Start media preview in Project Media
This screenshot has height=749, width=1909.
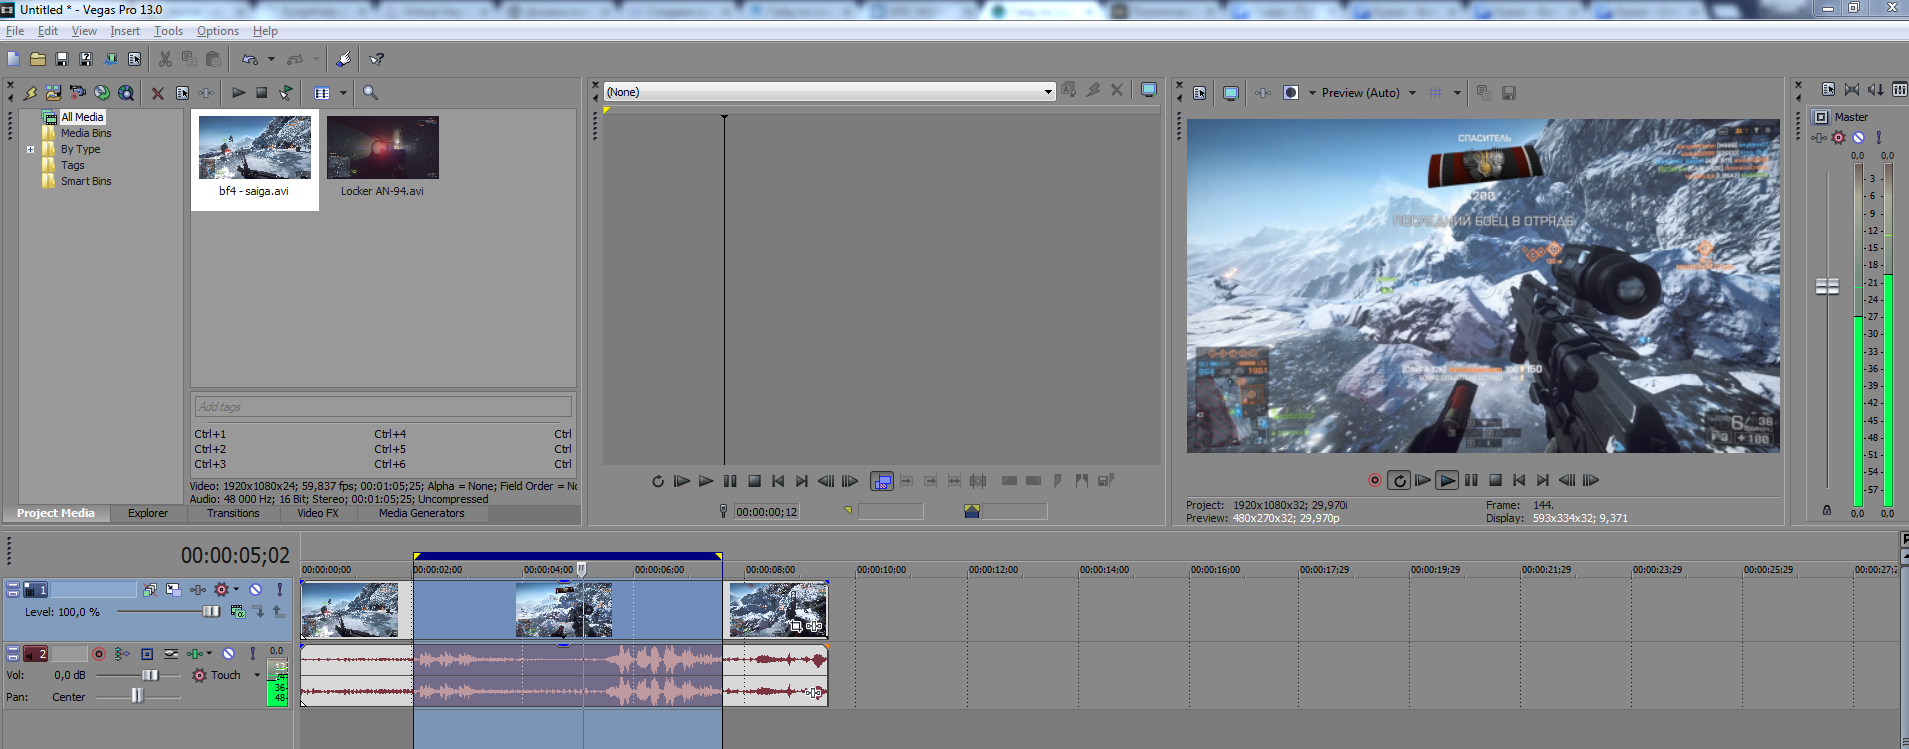pos(238,93)
